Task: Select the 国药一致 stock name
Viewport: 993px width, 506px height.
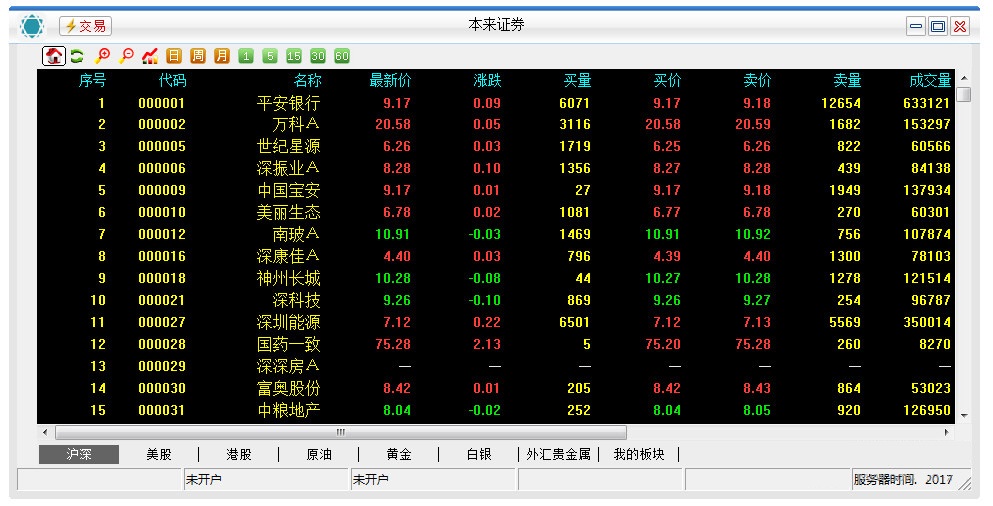Action: coord(289,345)
